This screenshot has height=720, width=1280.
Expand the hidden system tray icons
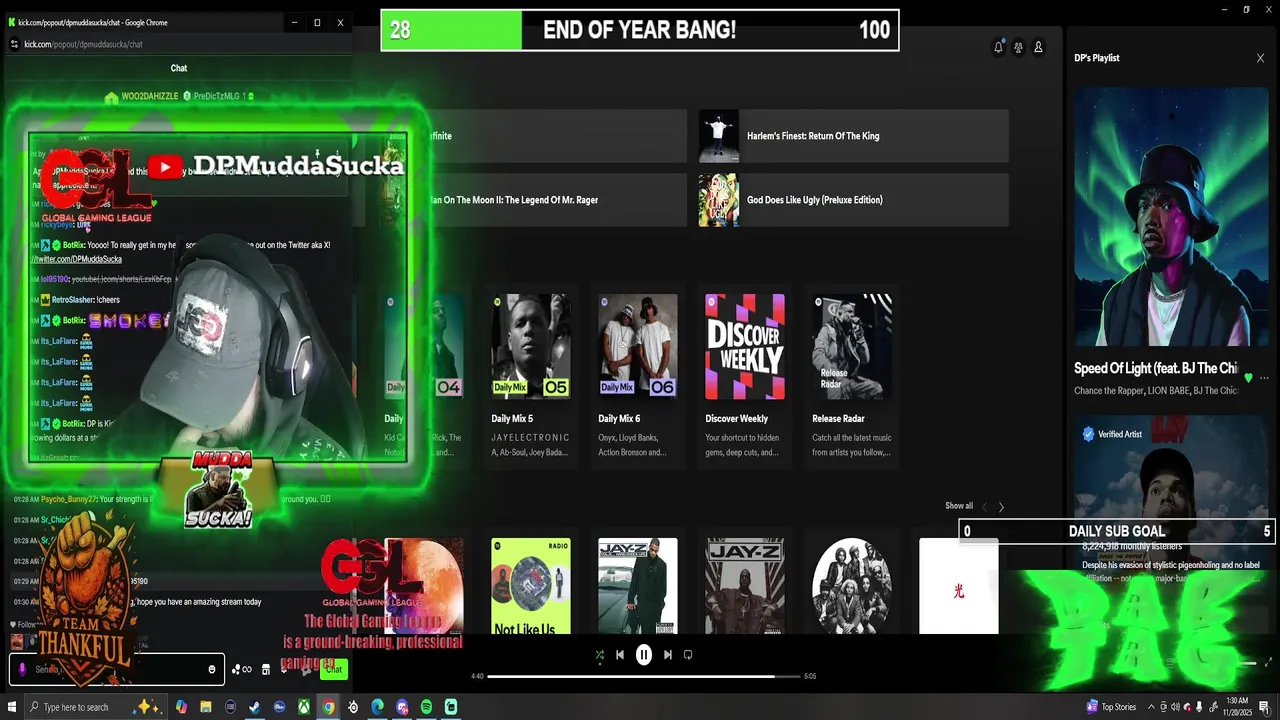[1150, 707]
